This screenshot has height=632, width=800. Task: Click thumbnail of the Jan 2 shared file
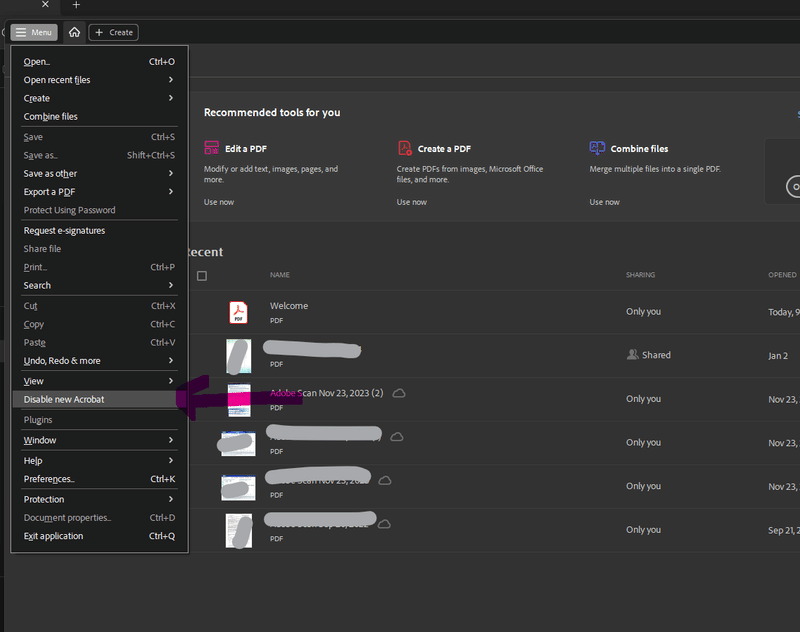coord(239,356)
